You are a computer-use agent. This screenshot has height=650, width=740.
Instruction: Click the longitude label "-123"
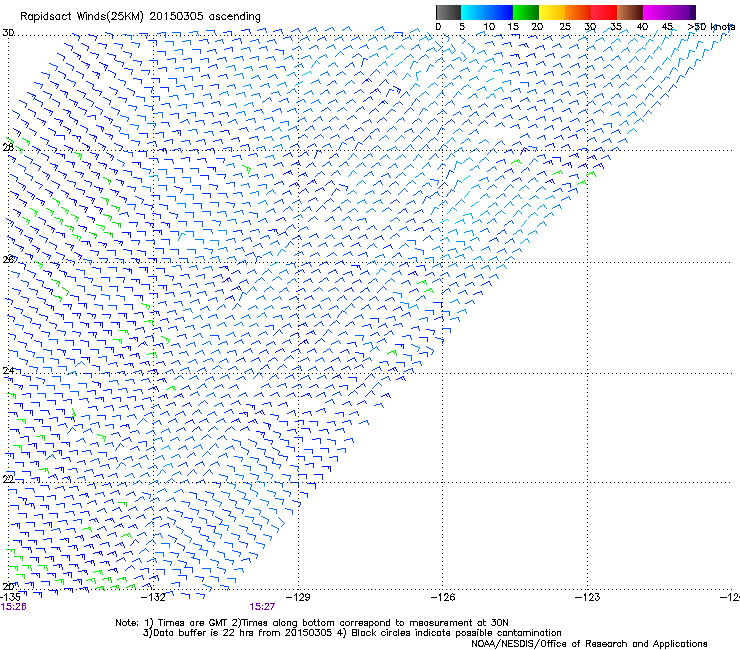coord(588,597)
